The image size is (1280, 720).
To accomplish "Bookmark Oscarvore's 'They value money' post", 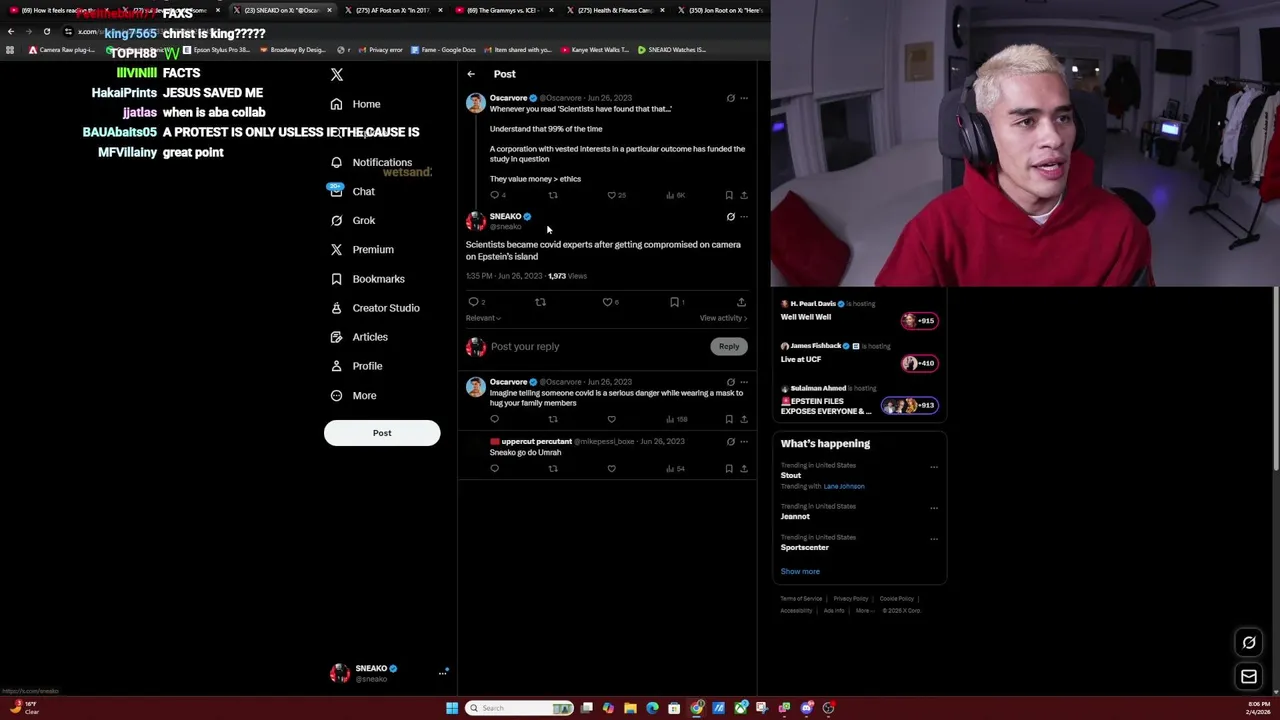I will tap(729, 195).
